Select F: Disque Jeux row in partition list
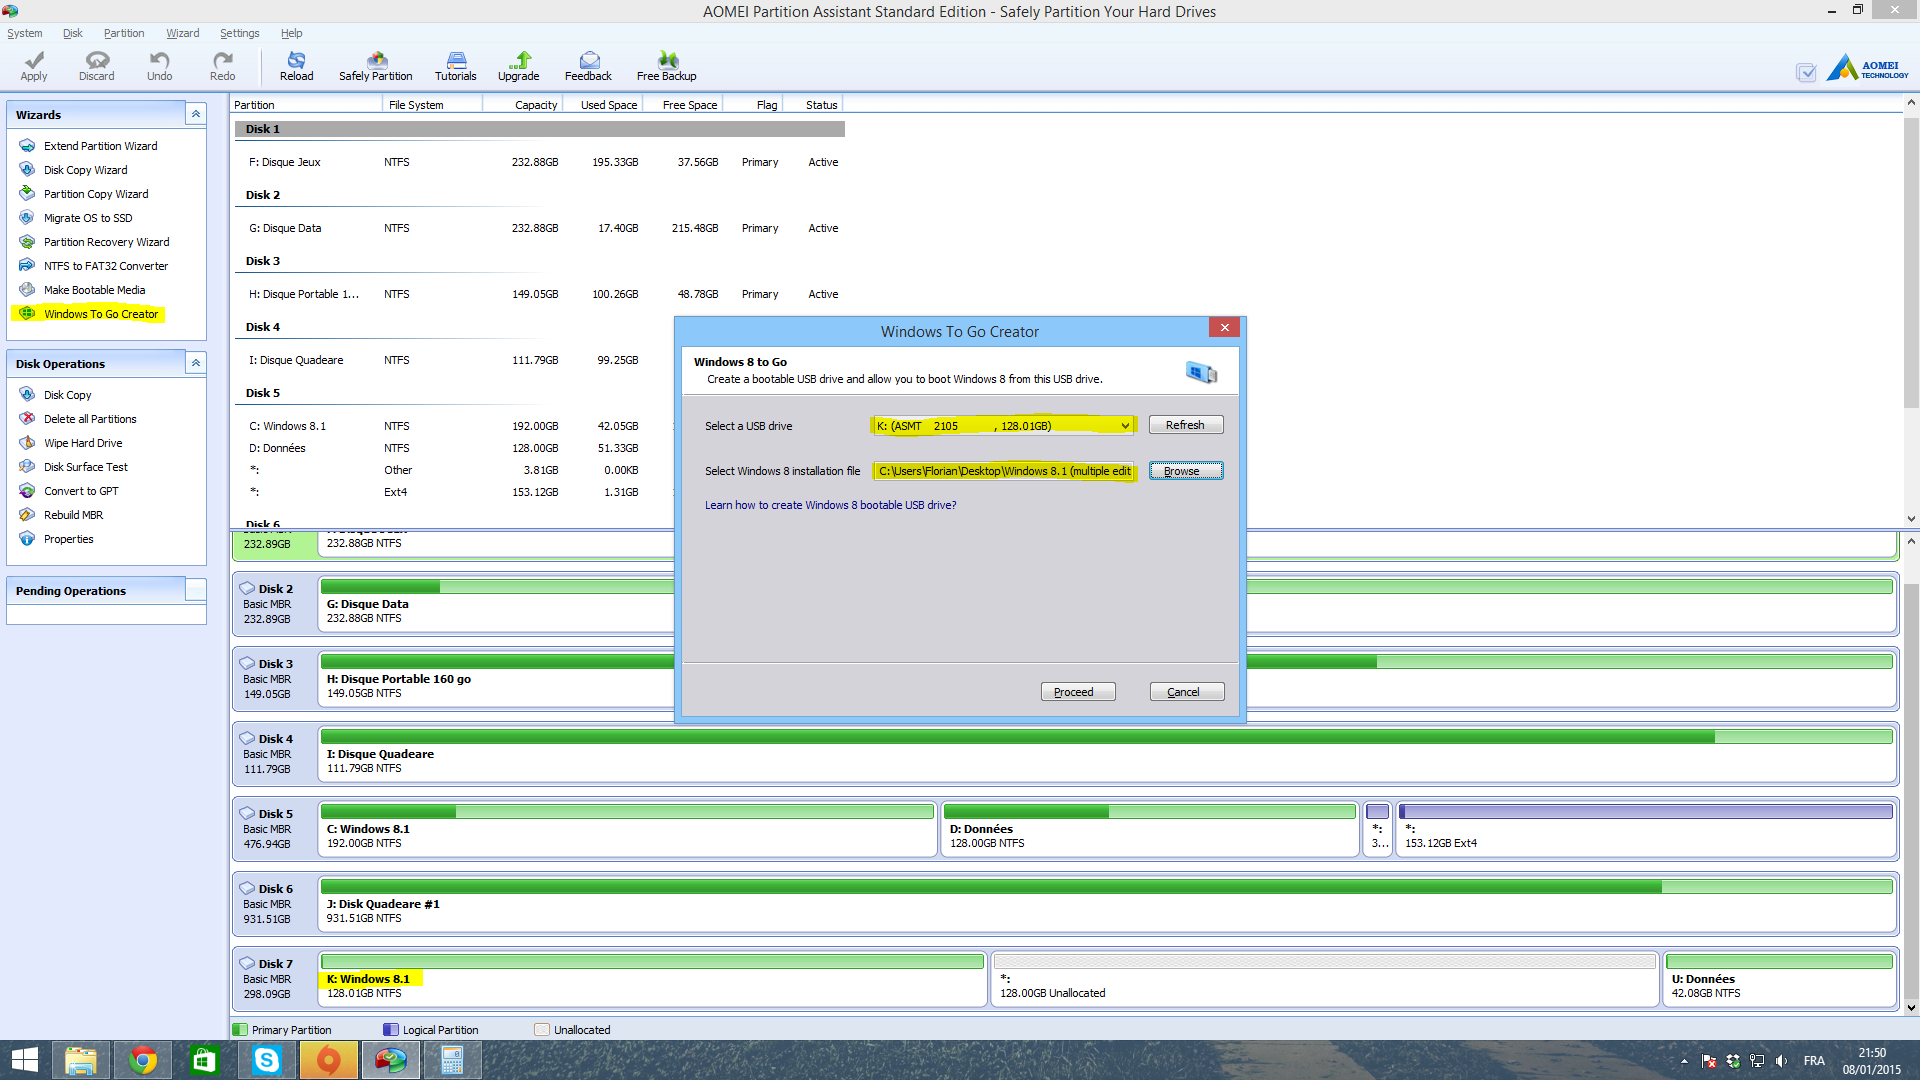The image size is (1920, 1080). (x=540, y=162)
